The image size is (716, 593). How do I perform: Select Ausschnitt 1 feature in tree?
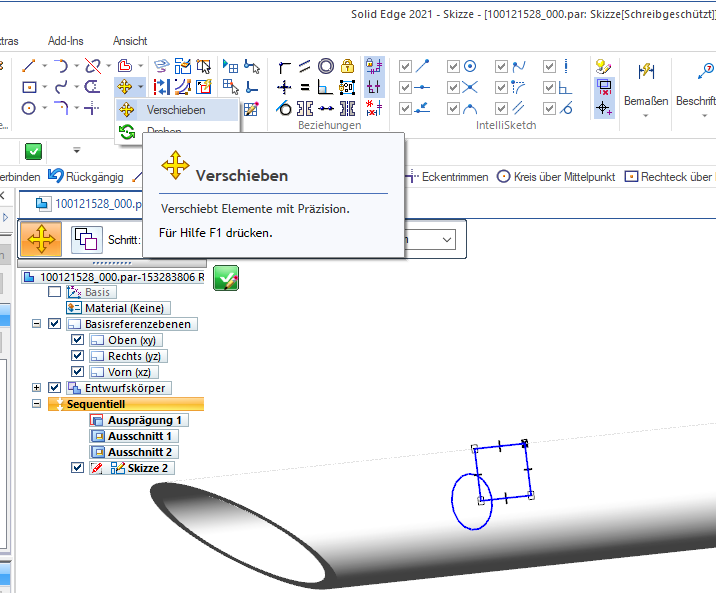coord(134,436)
